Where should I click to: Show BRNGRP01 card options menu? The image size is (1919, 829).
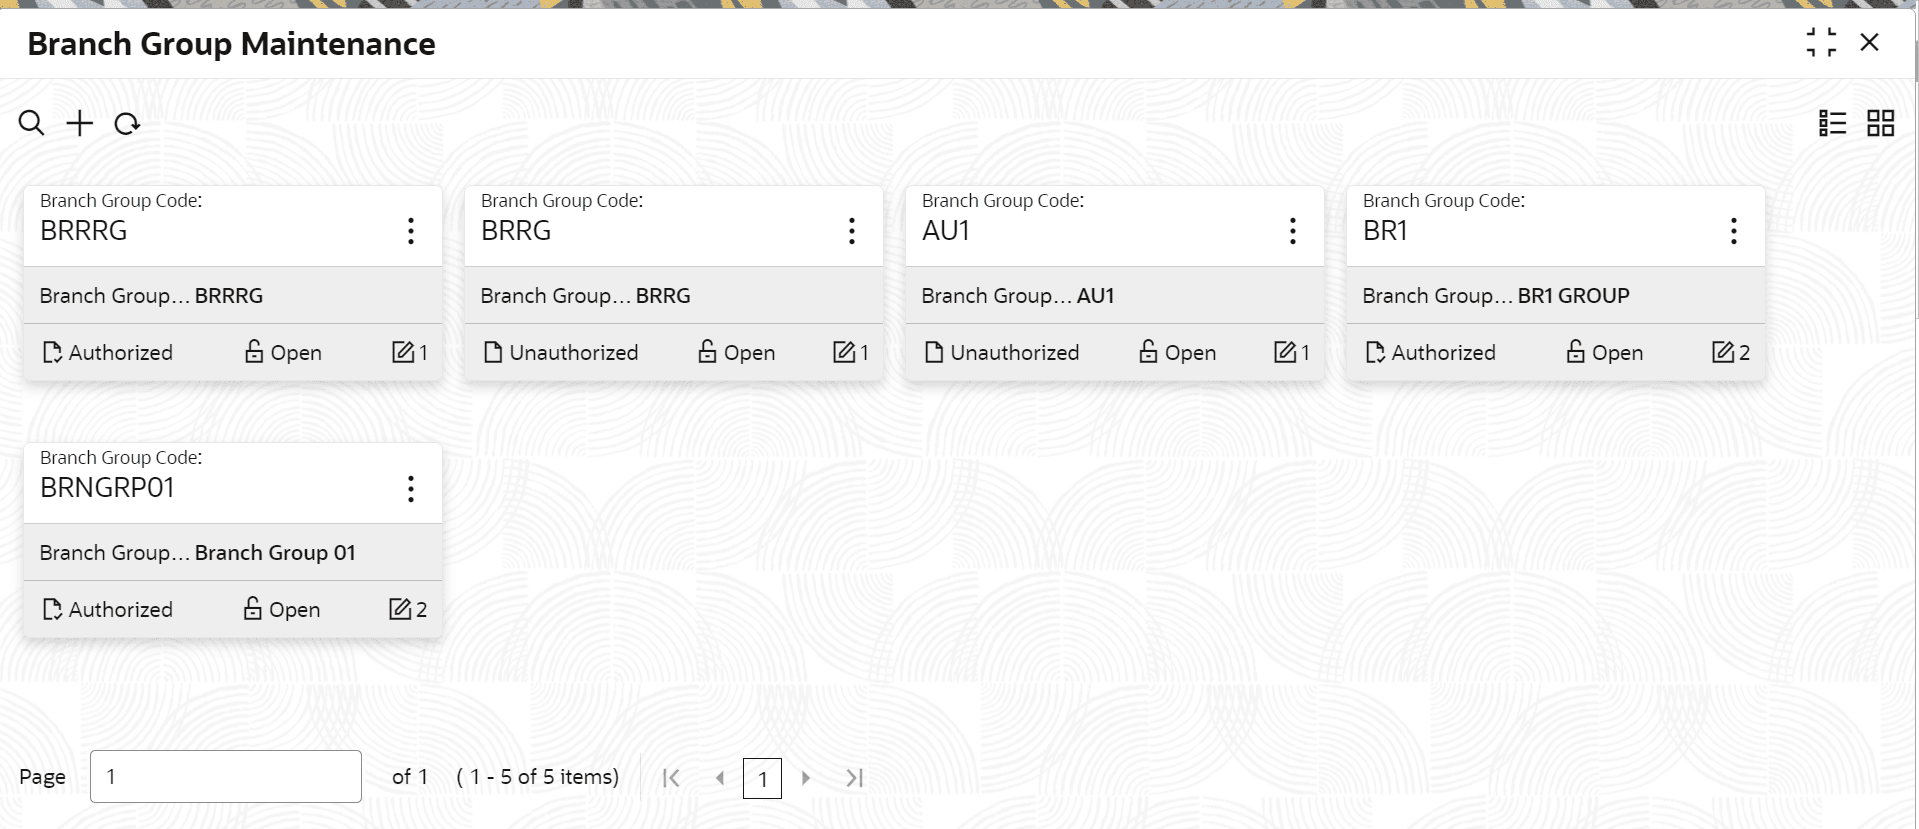pos(411,488)
